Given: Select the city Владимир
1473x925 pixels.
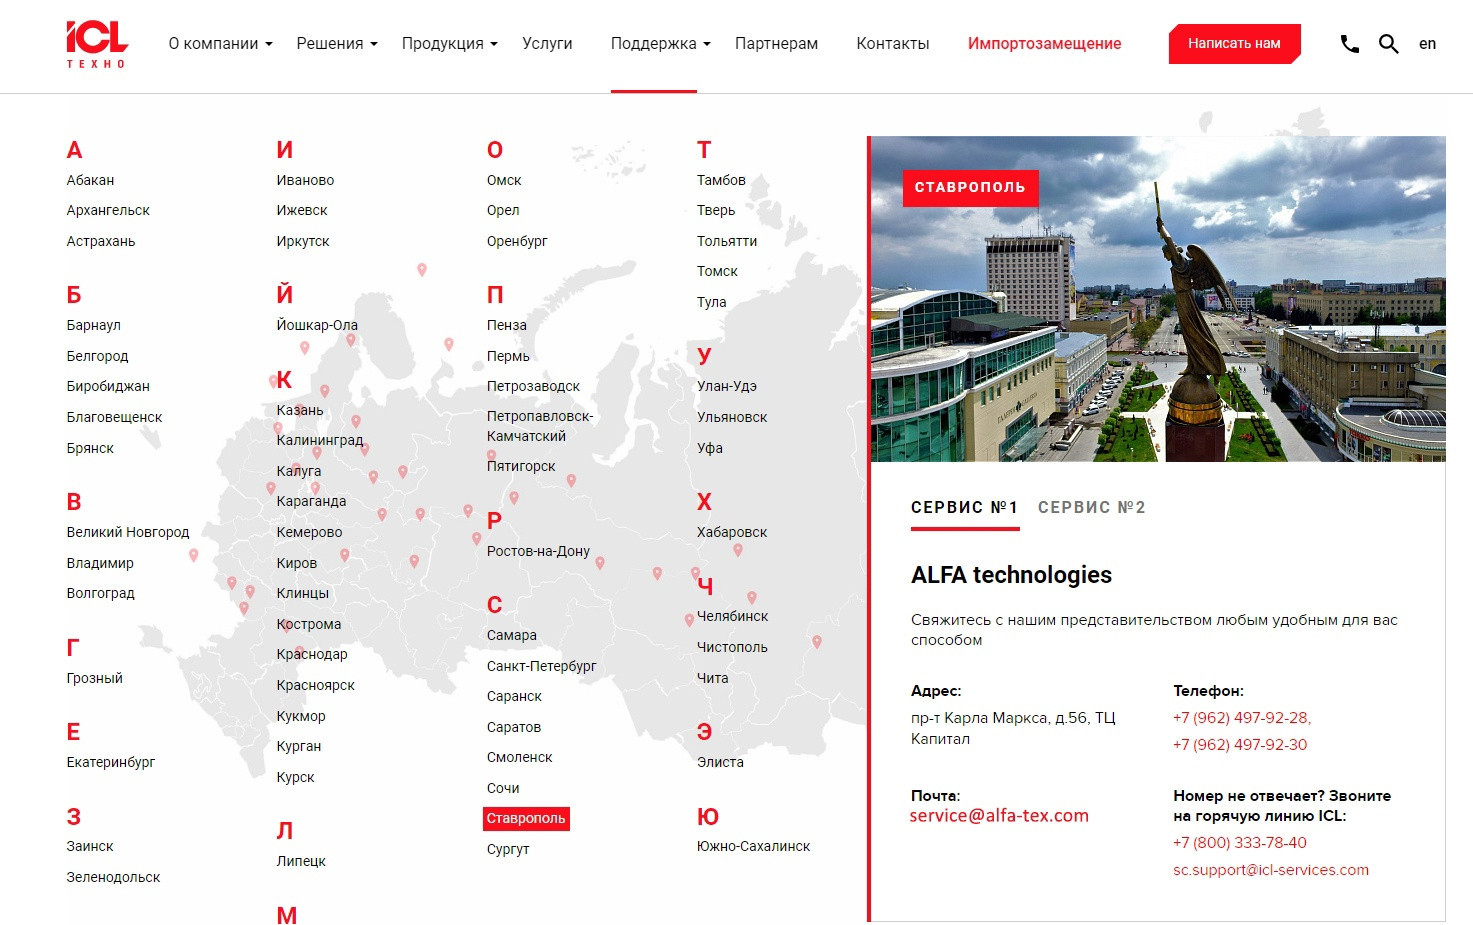Looking at the screenshot, I should coord(100,564).
